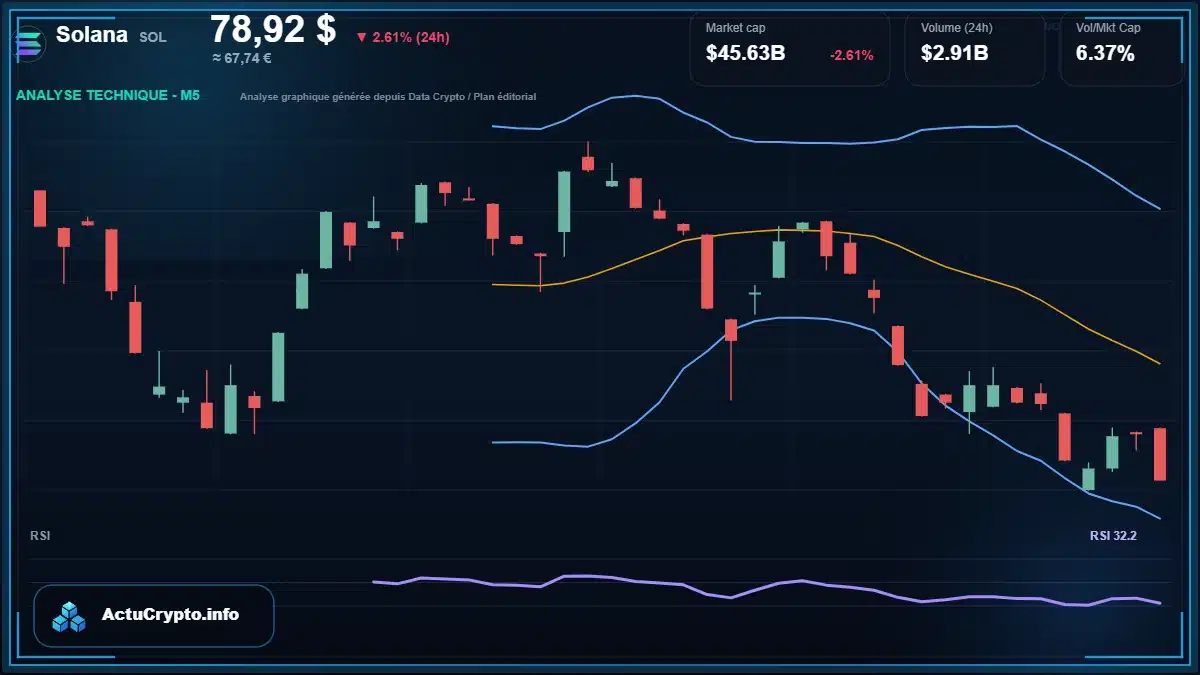
Task: Click the 2.61% (24h) change text
Action: point(410,38)
